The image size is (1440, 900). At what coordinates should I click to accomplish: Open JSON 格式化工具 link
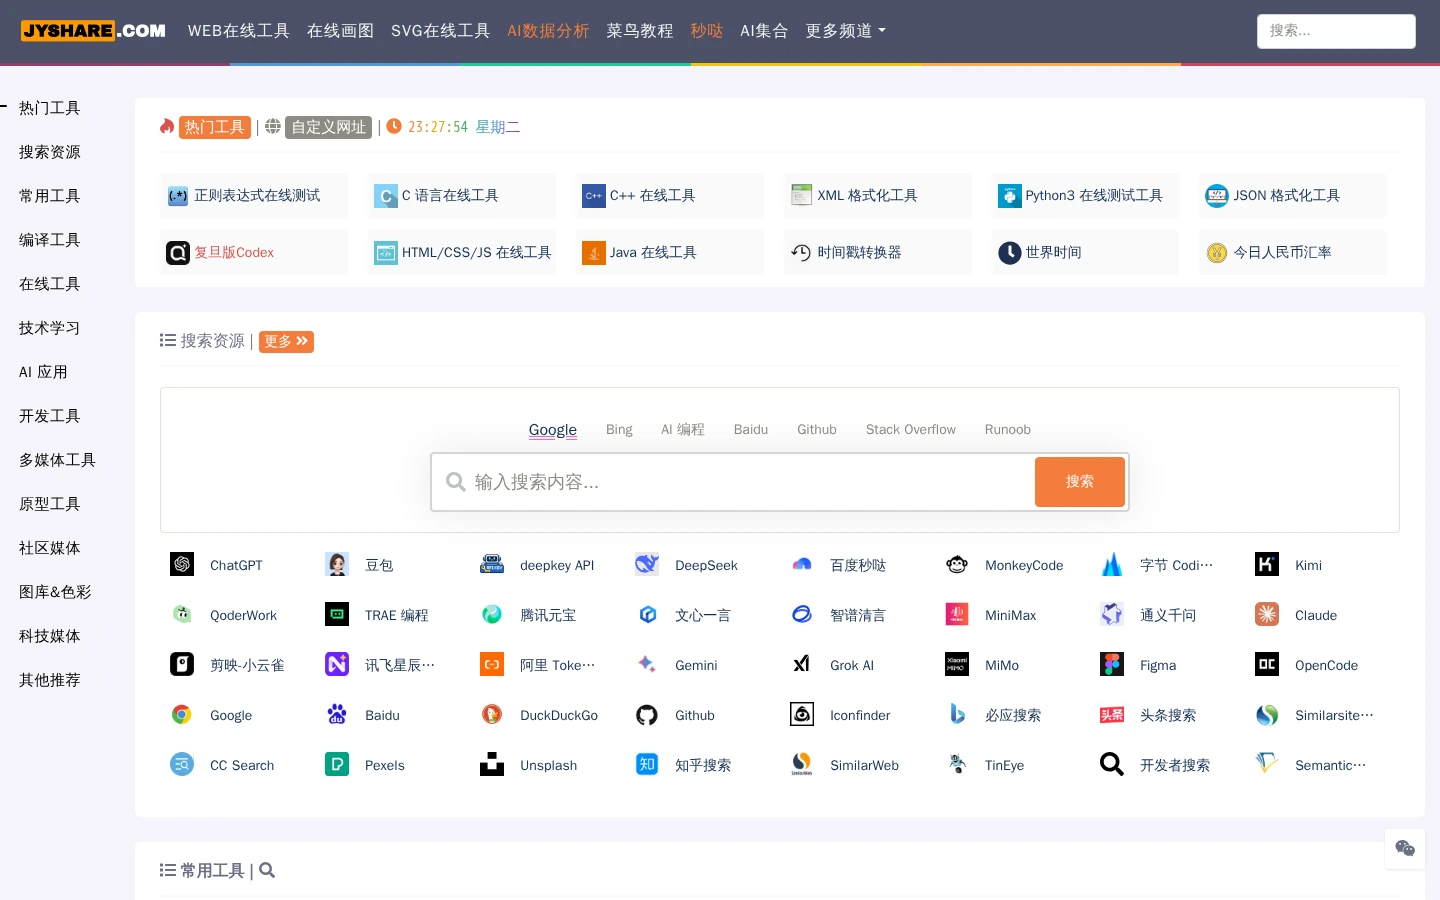(1293, 196)
